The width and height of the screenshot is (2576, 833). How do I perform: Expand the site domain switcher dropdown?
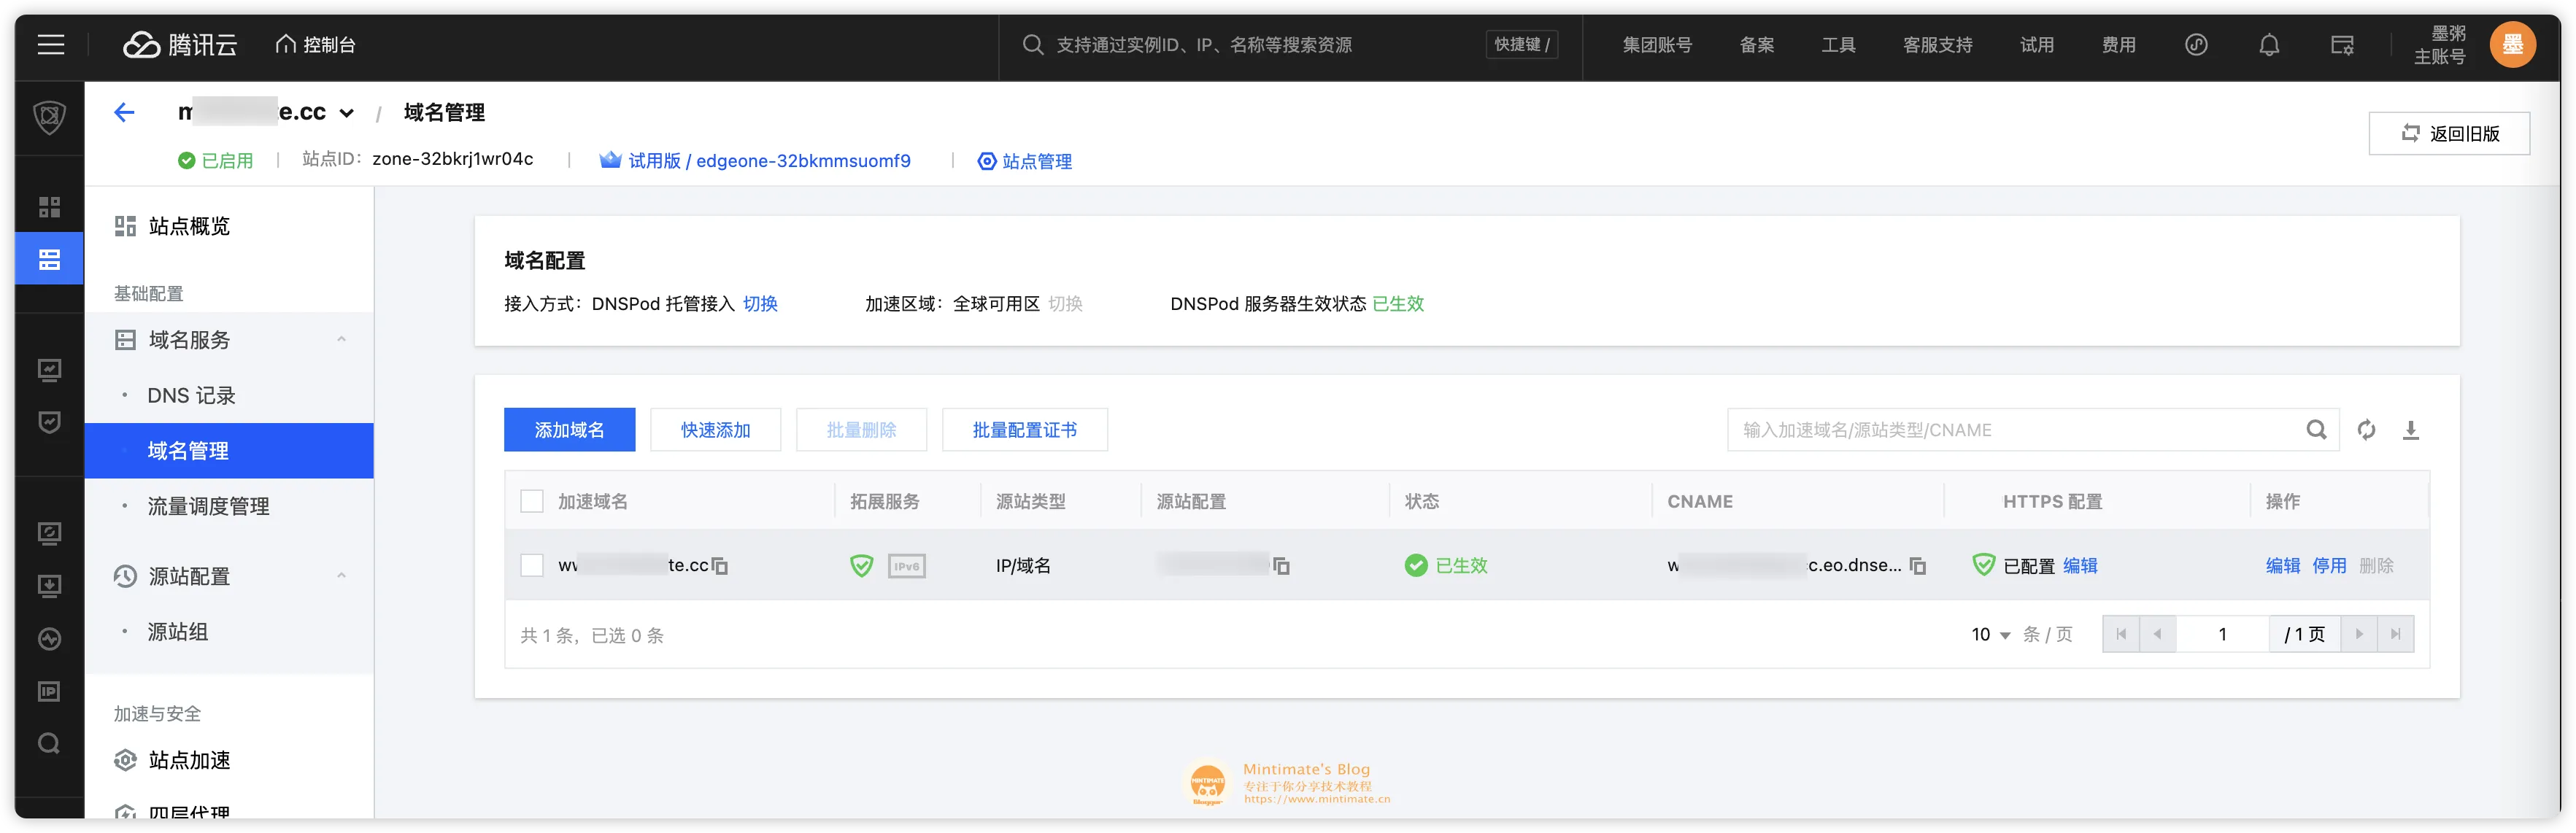(x=346, y=113)
